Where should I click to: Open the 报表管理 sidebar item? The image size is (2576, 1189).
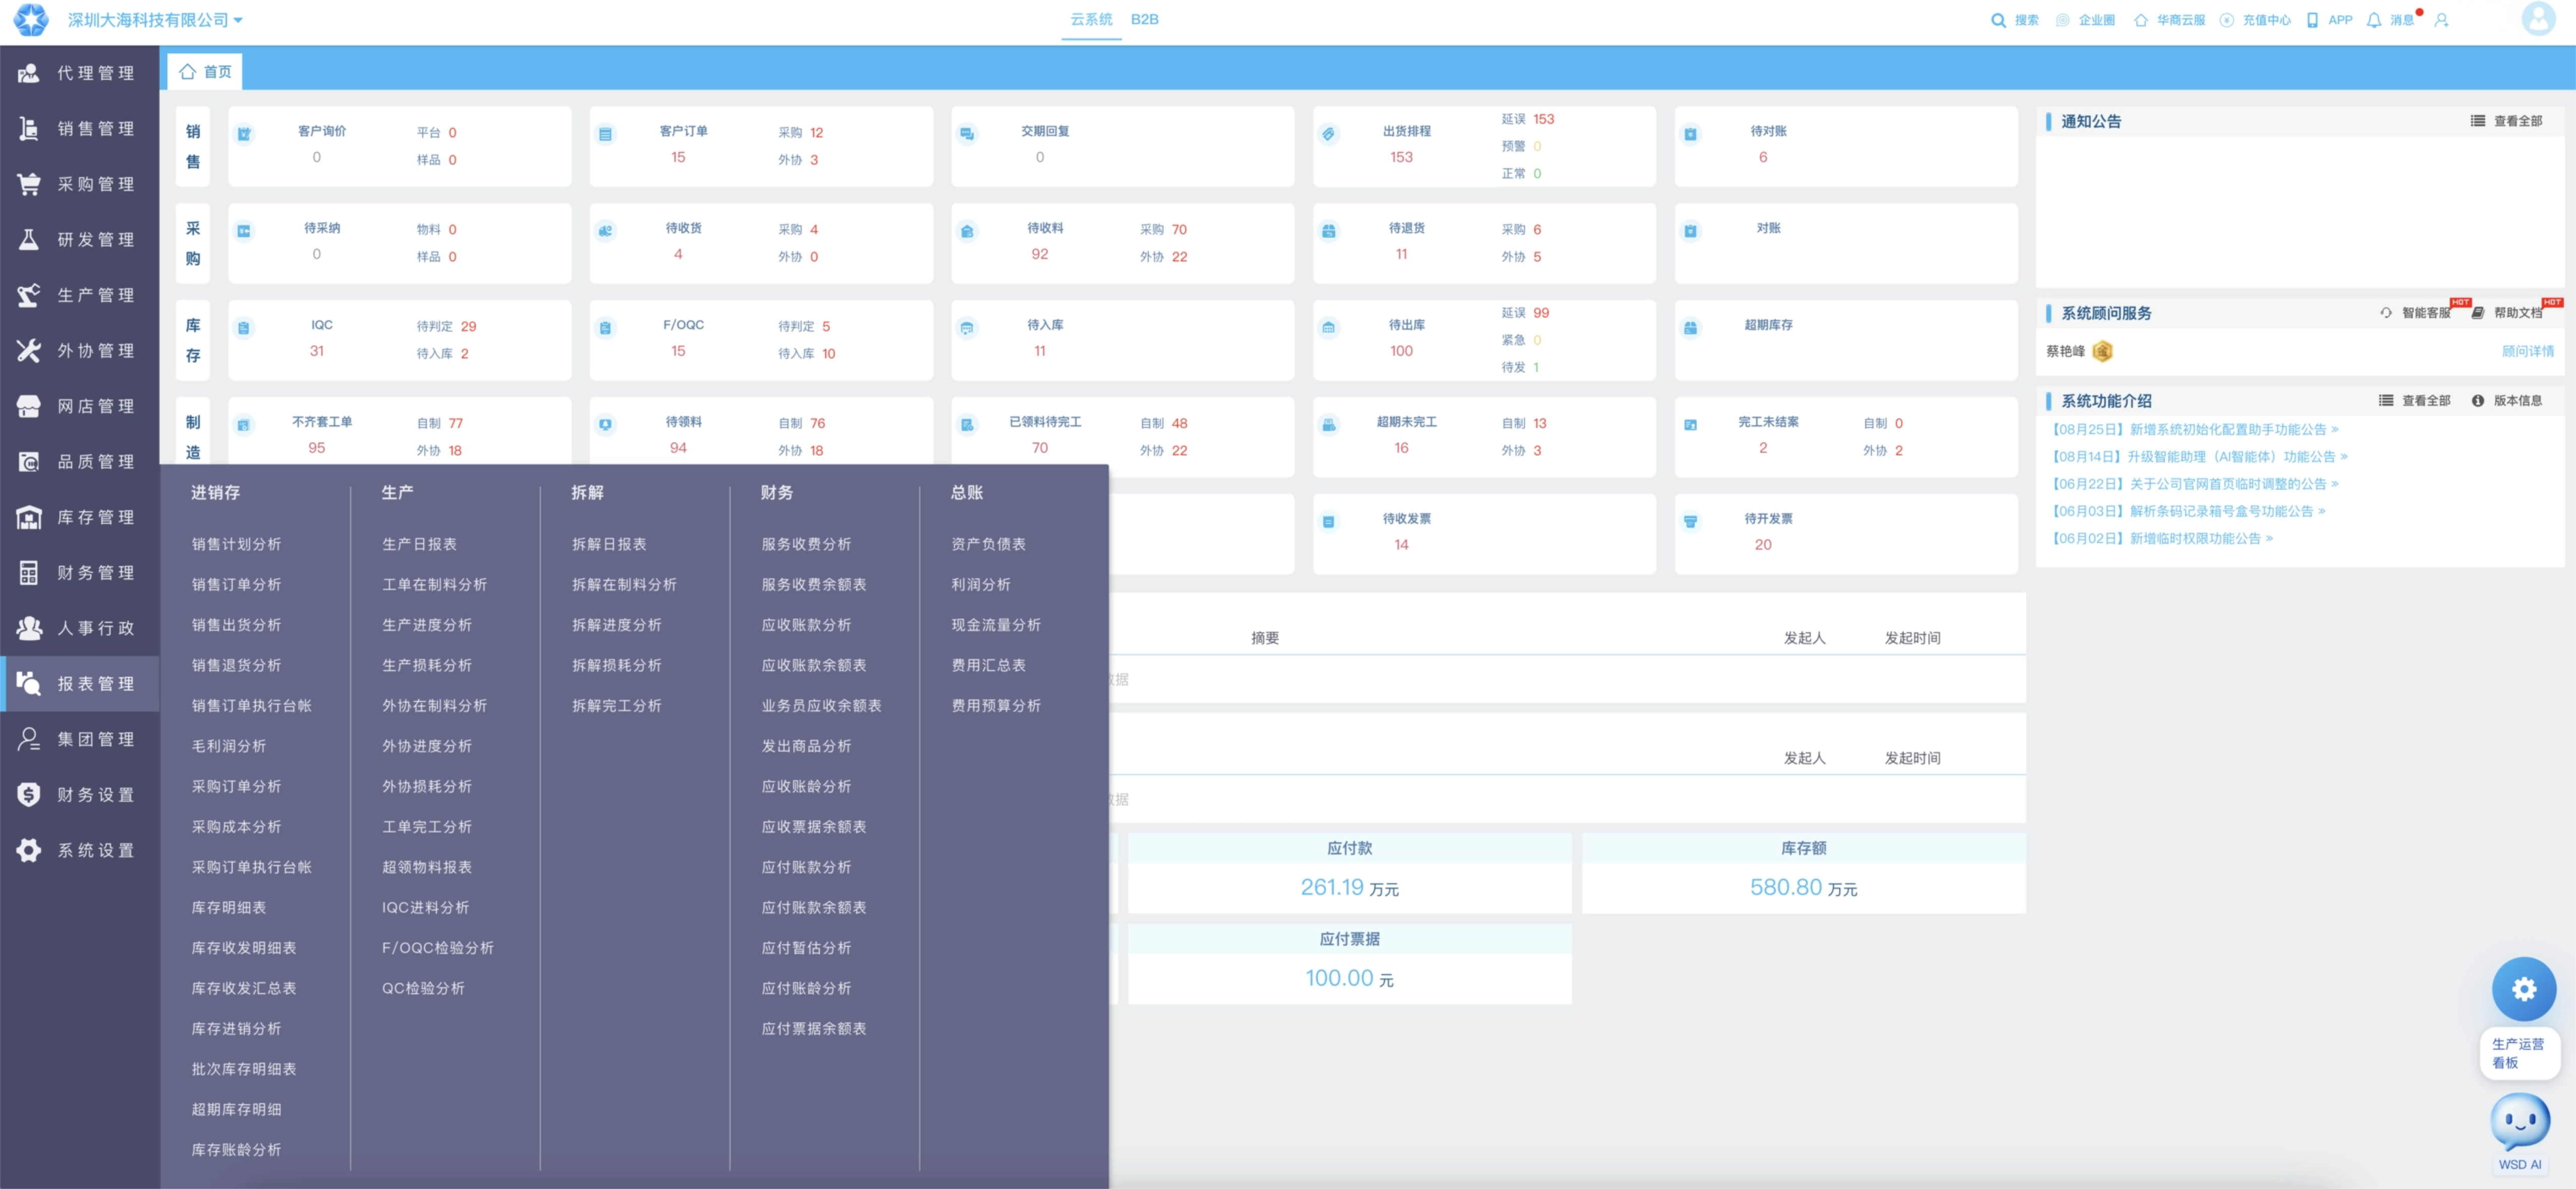80,684
